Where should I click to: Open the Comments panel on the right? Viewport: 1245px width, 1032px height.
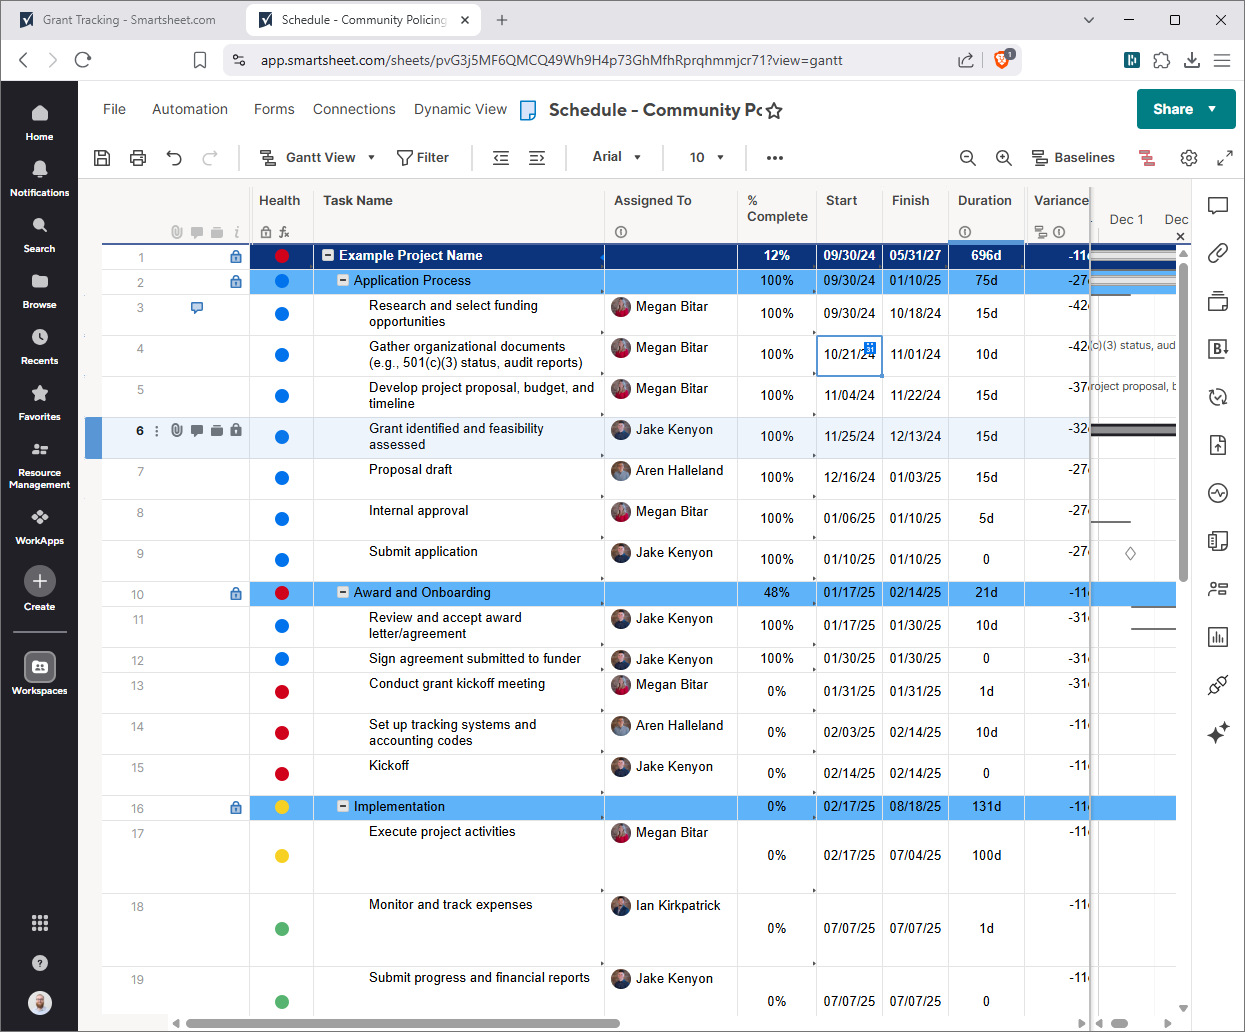tap(1217, 206)
